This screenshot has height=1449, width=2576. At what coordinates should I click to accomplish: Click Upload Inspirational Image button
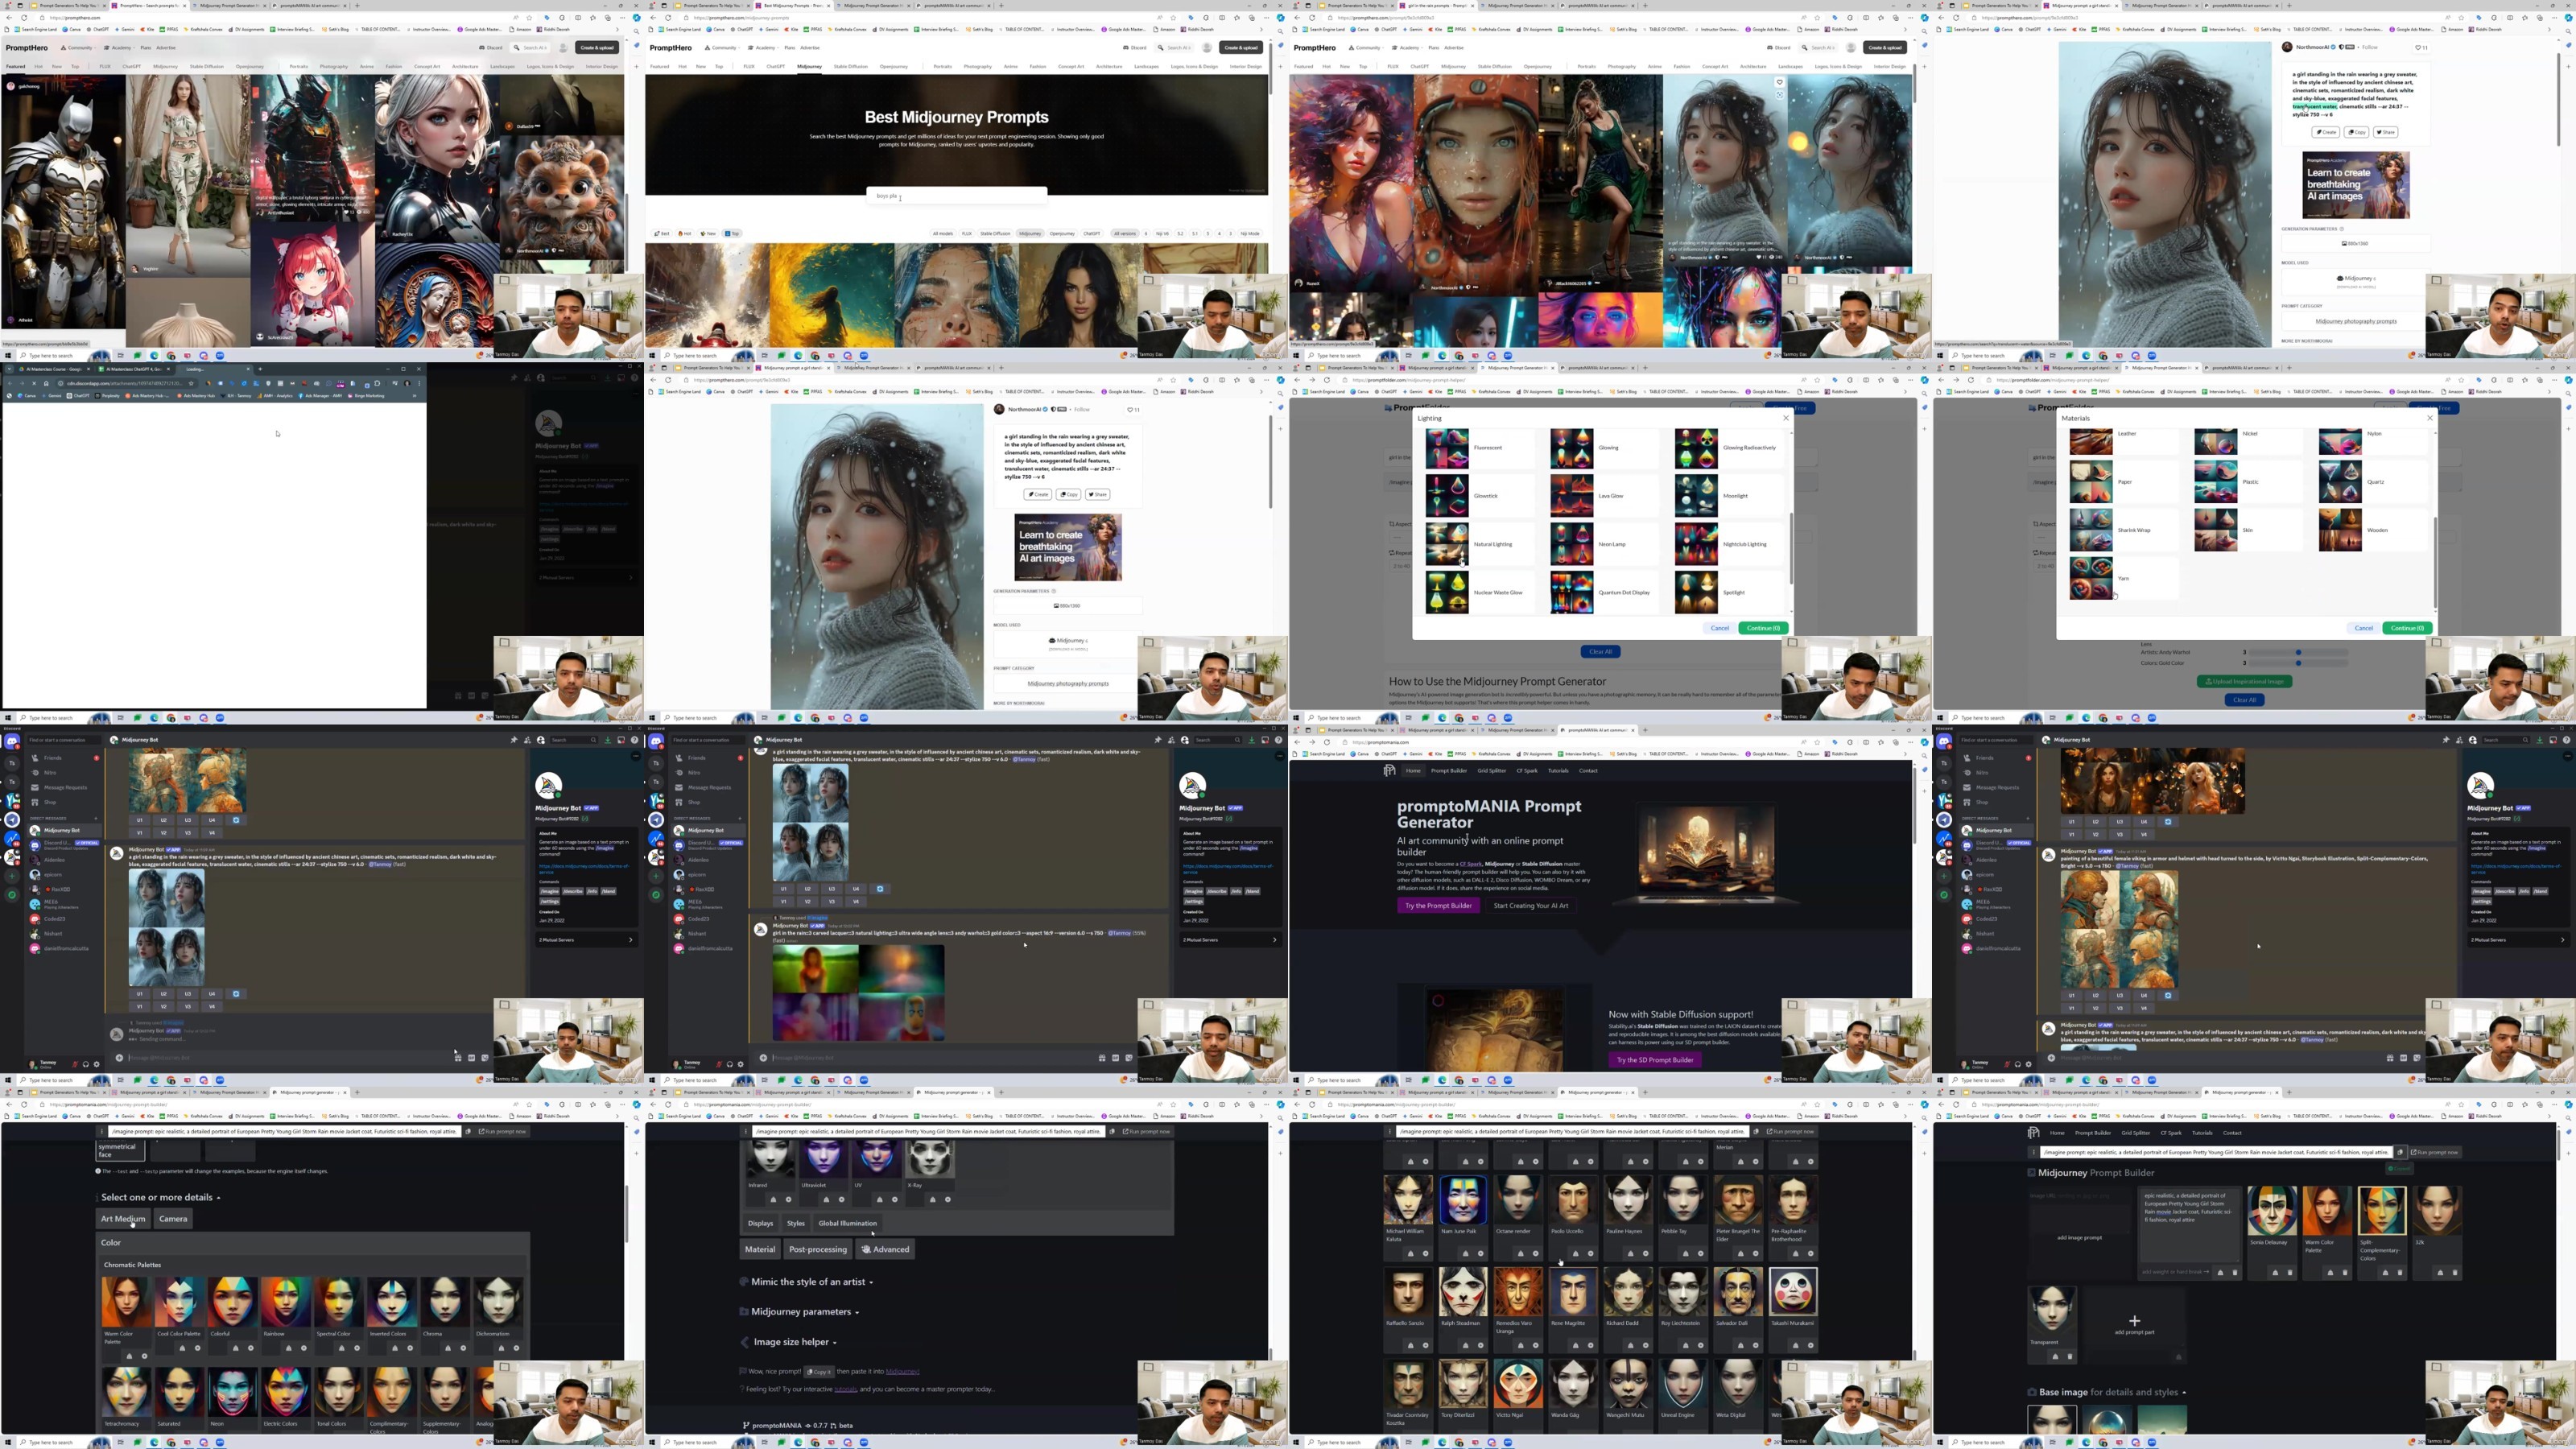(x=2244, y=681)
